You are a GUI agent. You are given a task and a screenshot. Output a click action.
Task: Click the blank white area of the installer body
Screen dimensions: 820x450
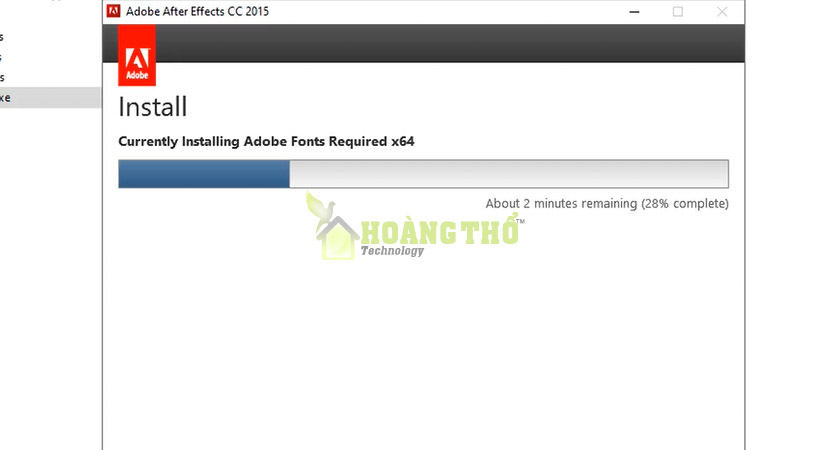tap(424, 356)
